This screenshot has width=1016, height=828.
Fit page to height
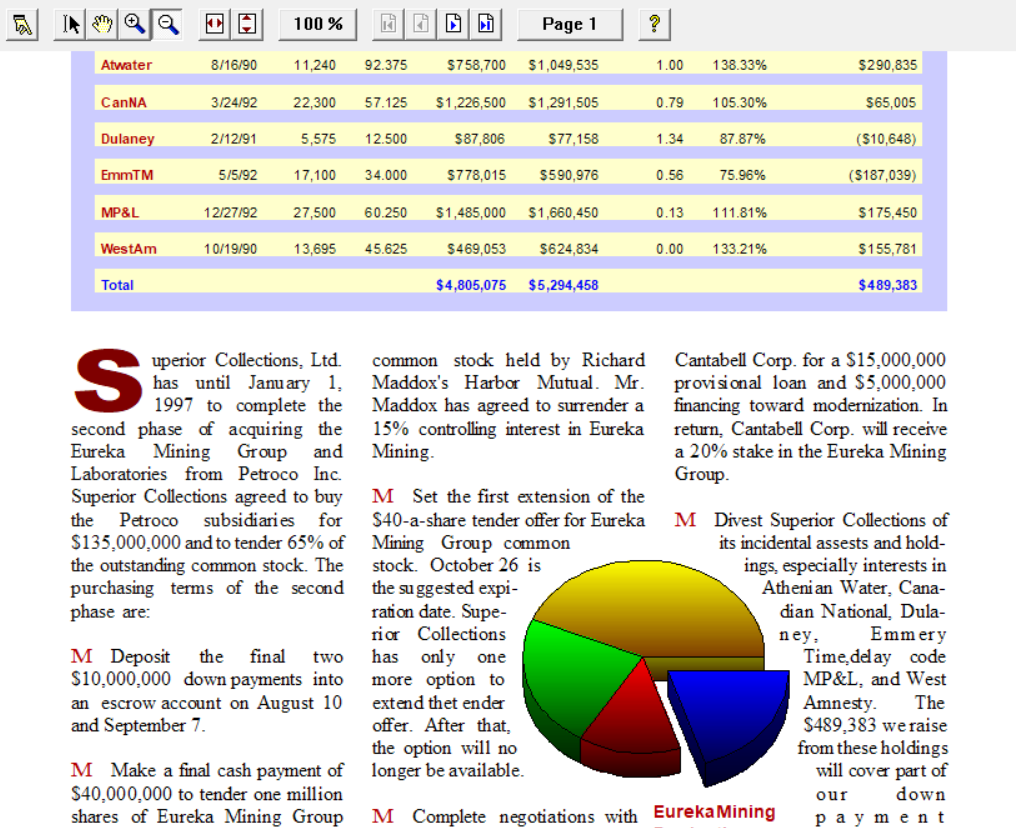click(x=247, y=25)
